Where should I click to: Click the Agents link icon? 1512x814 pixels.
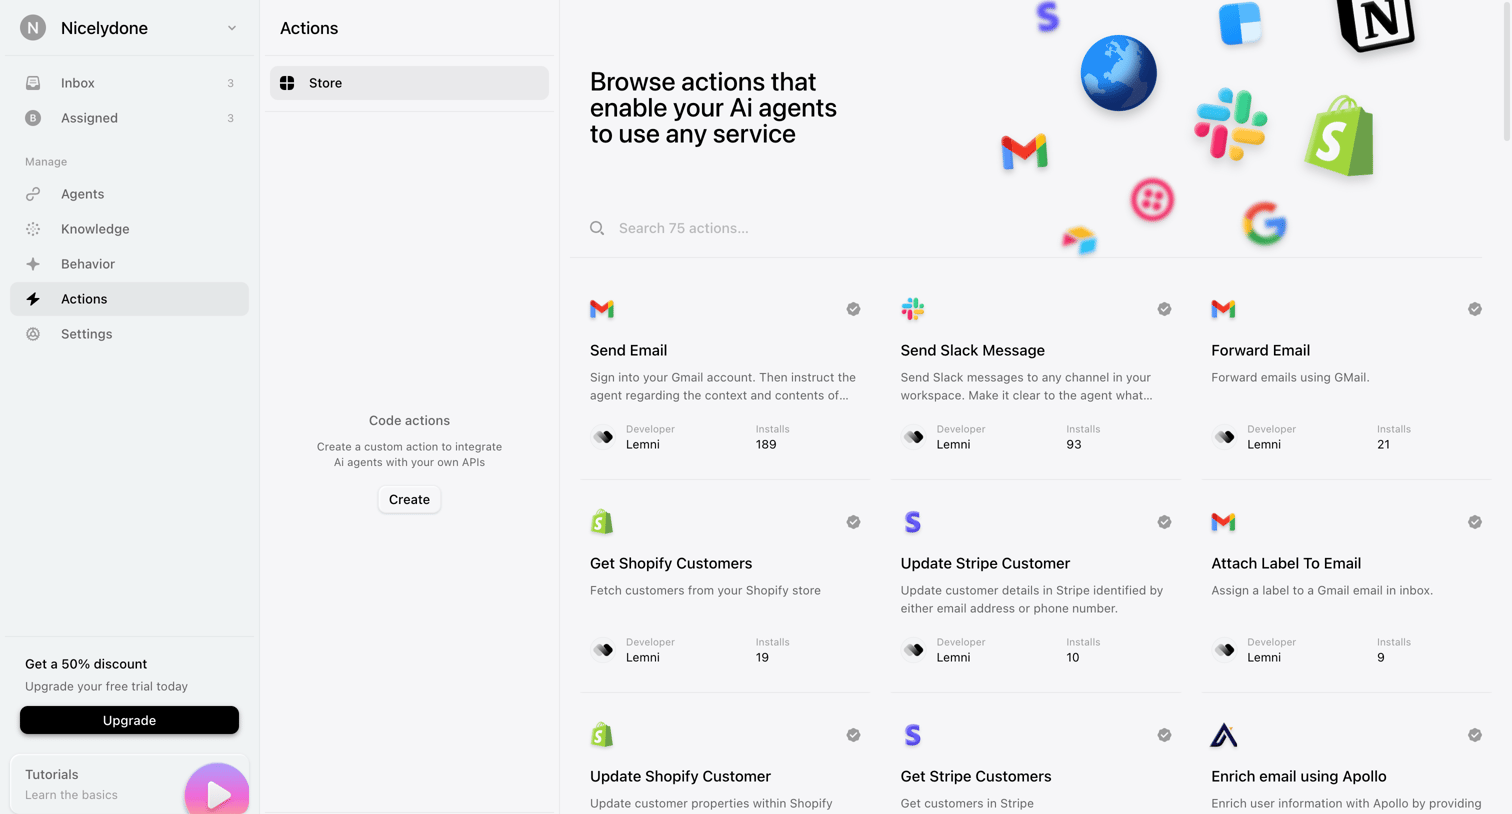(x=33, y=194)
